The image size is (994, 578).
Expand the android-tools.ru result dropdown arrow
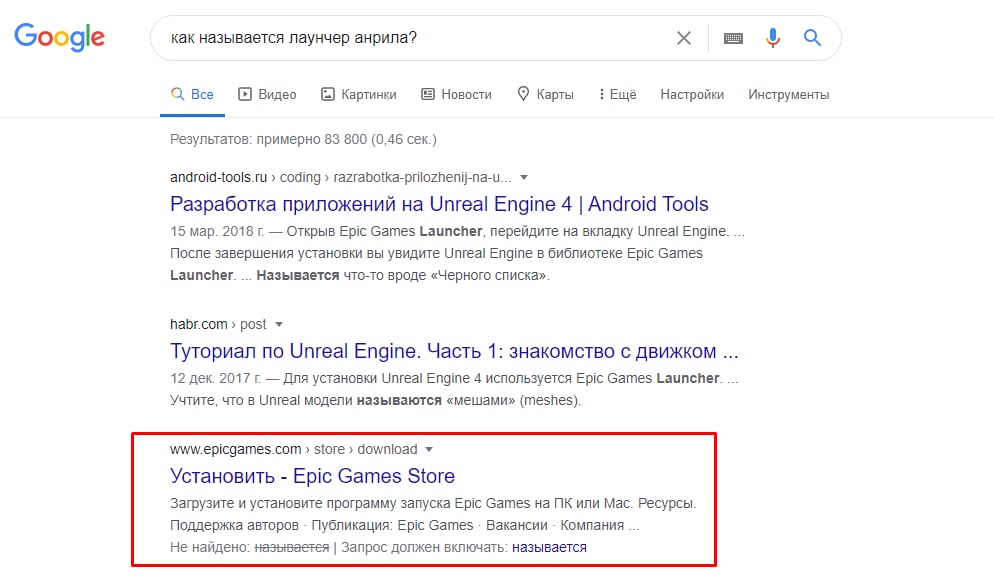524,177
